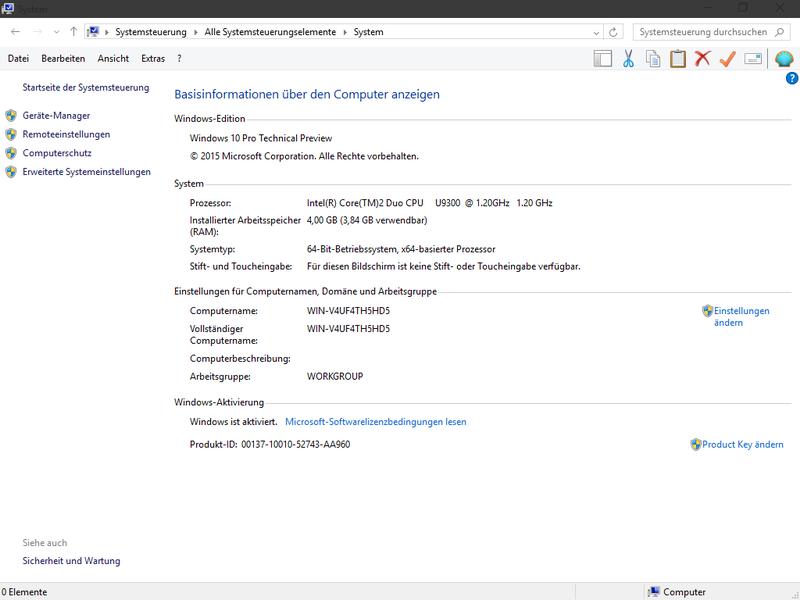Click name value in Computername row
The height and width of the screenshot is (600, 800).
tap(348, 311)
